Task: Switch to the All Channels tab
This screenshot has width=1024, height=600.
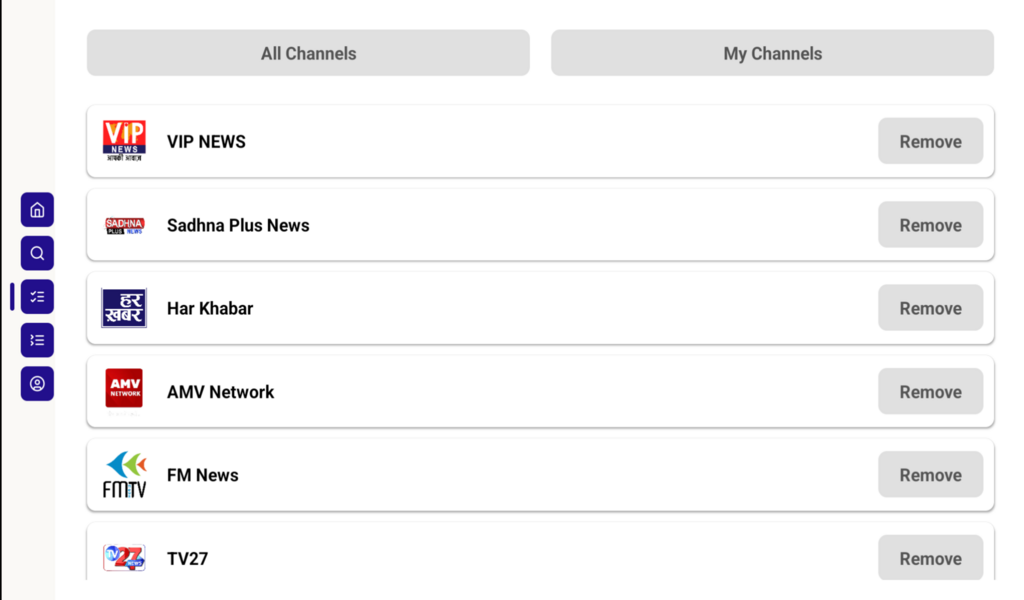Action: pyautogui.click(x=308, y=53)
